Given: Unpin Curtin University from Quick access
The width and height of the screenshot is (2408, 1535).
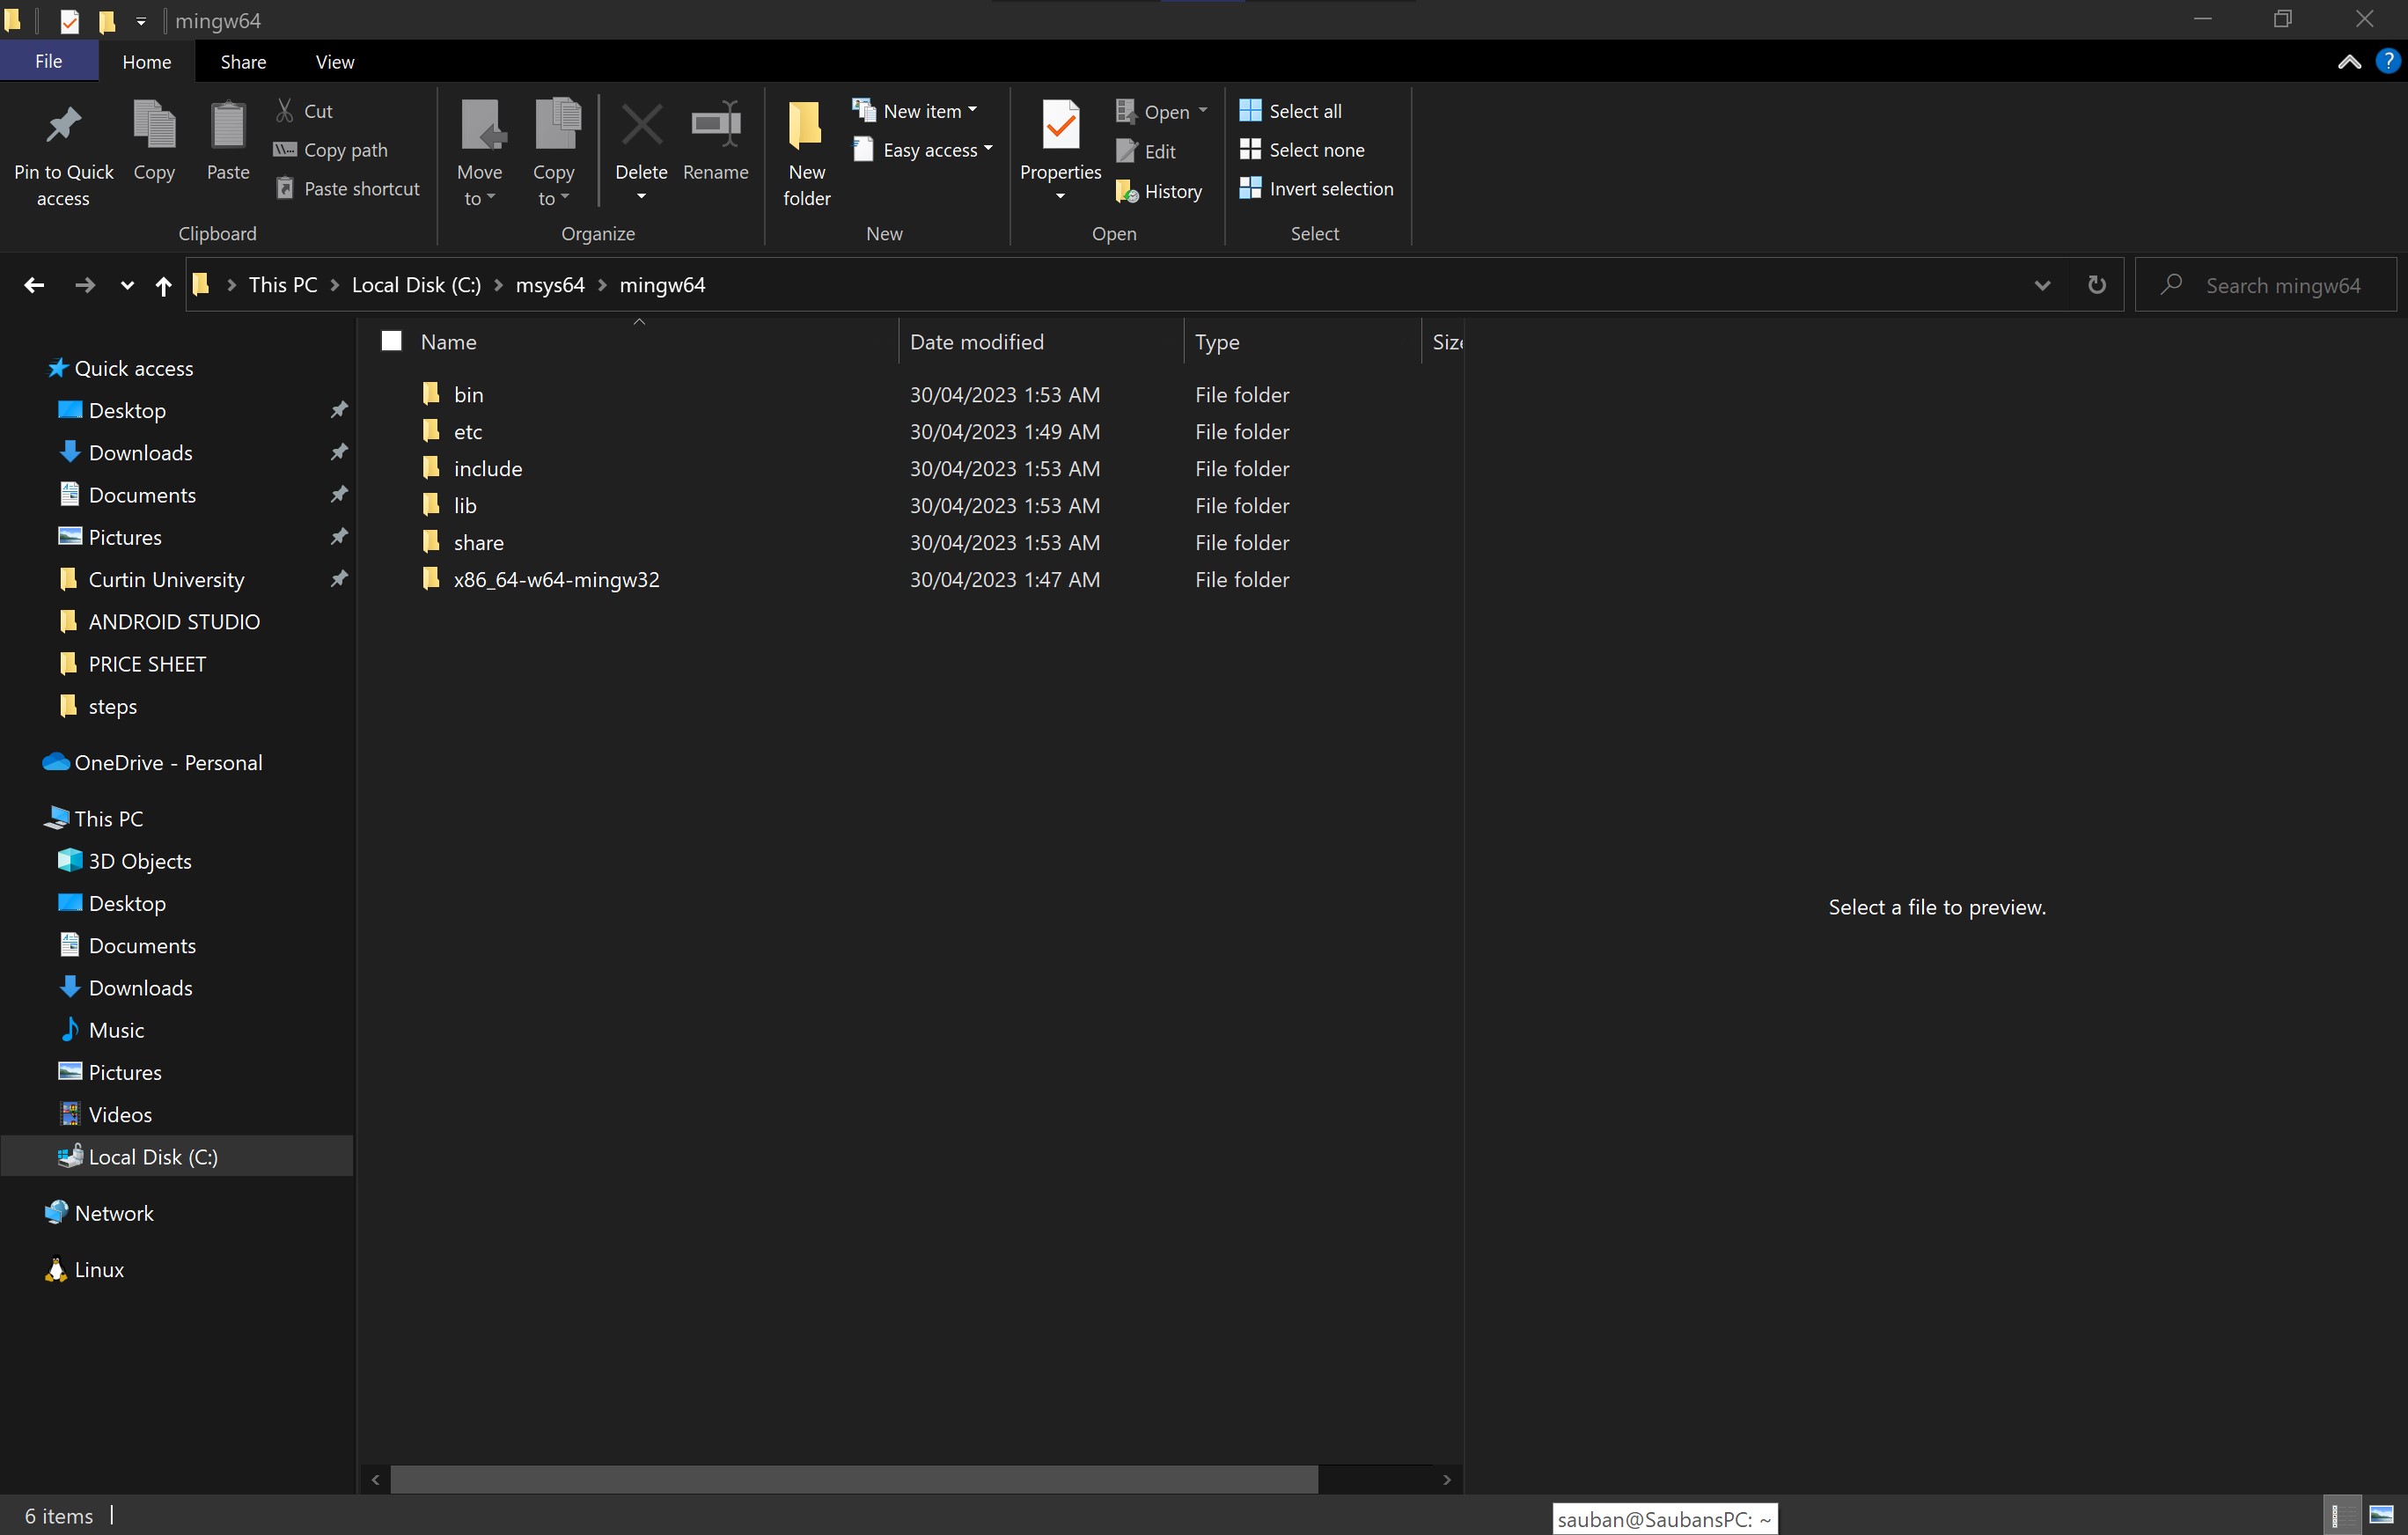Looking at the screenshot, I should pyautogui.click(x=339, y=579).
